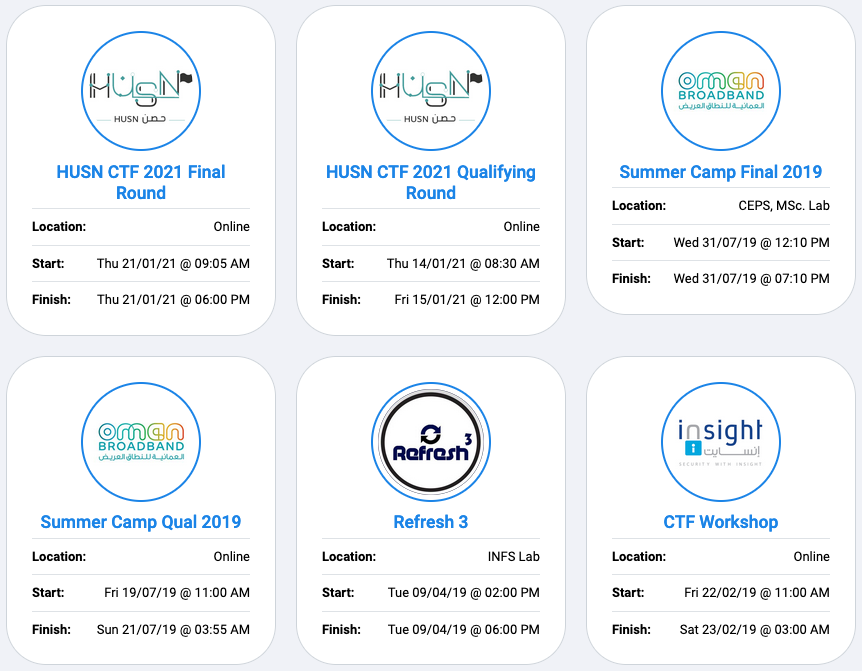Open the HUSN CTF 2021 Final Round link
This screenshot has width=862, height=671.
tap(141, 182)
